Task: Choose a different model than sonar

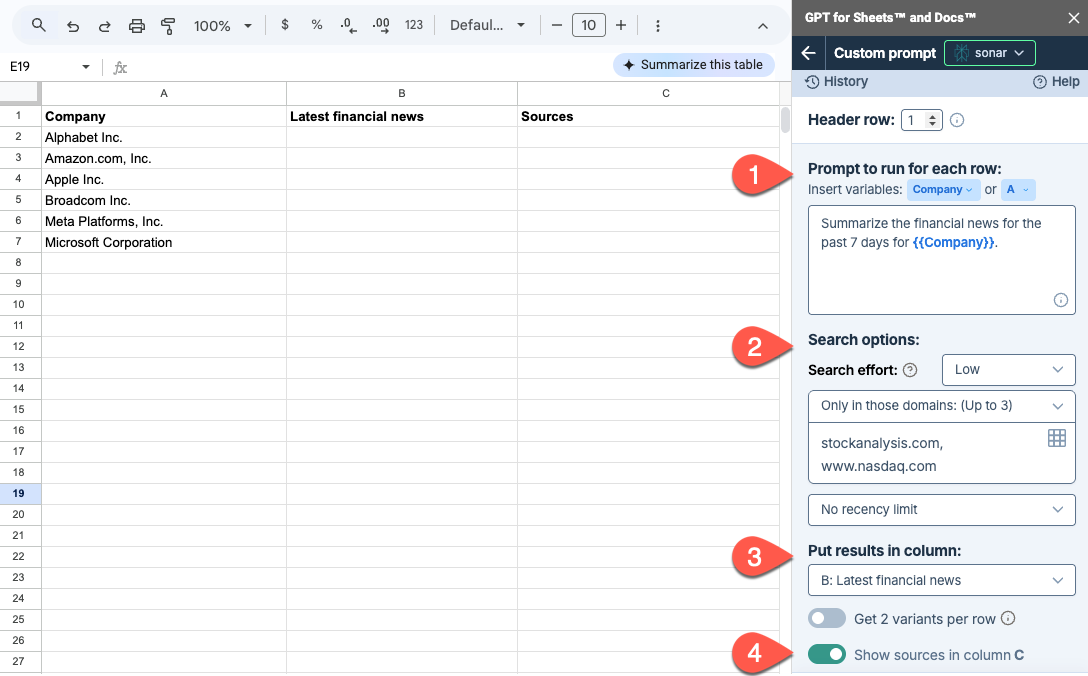Action: (989, 53)
